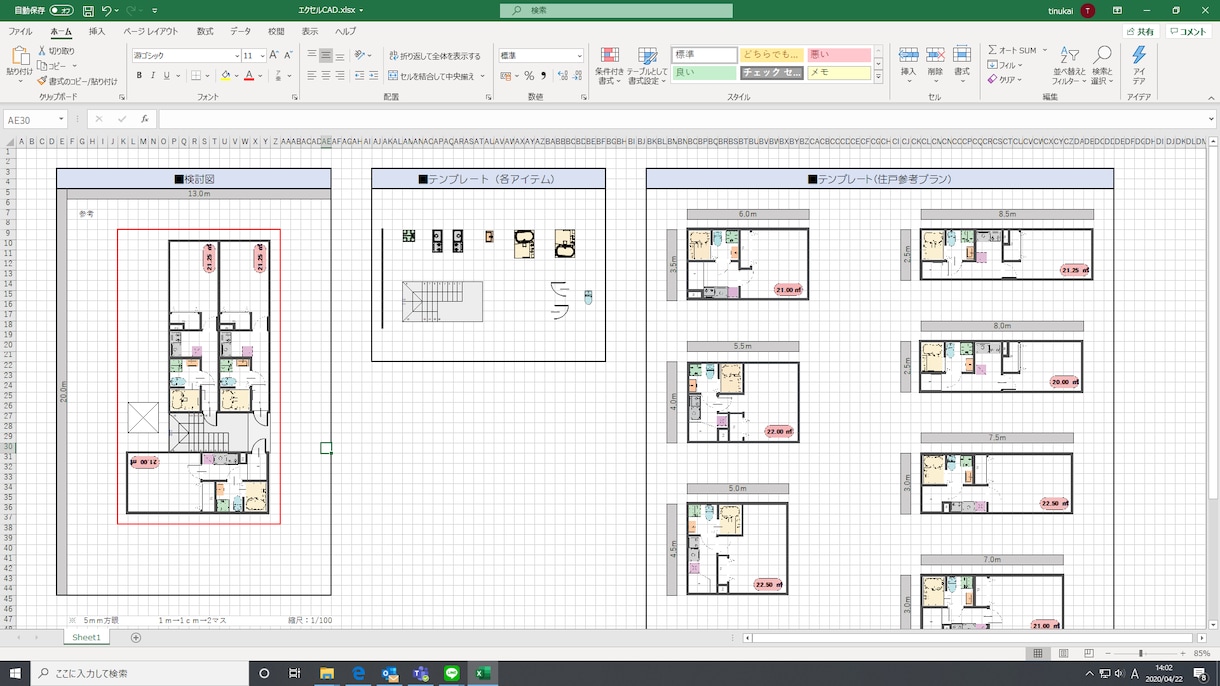Image resolution: width=1220 pixels, height=686 pixels.
Task: Click the Decrease Font Size icon
Action: click(x=288, y=56)
